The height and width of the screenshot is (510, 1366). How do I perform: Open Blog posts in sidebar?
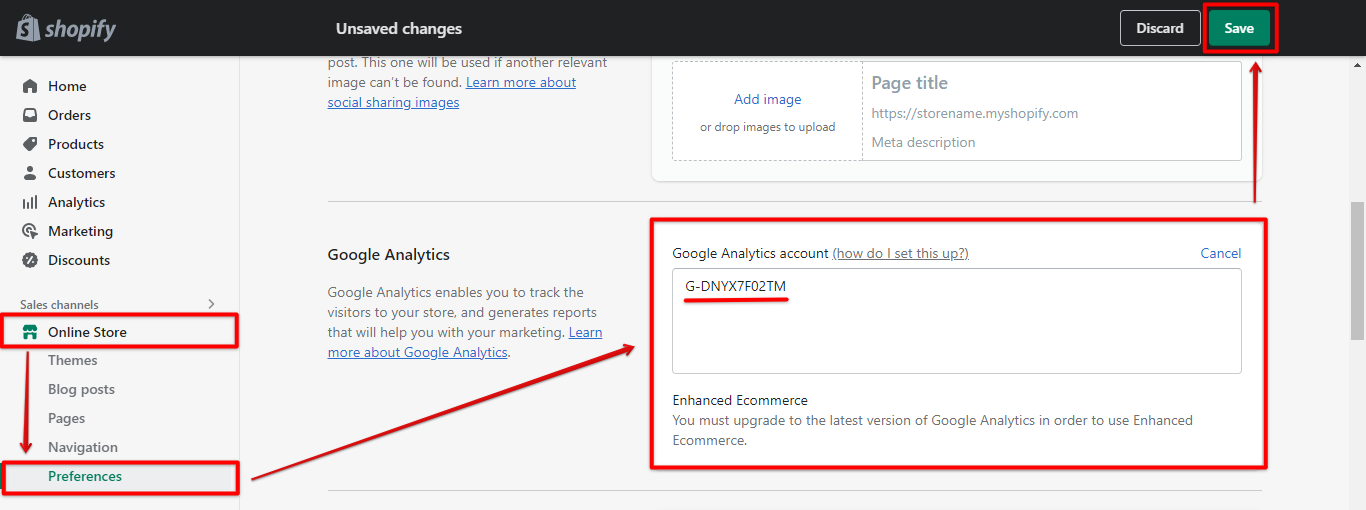point(81,389)
